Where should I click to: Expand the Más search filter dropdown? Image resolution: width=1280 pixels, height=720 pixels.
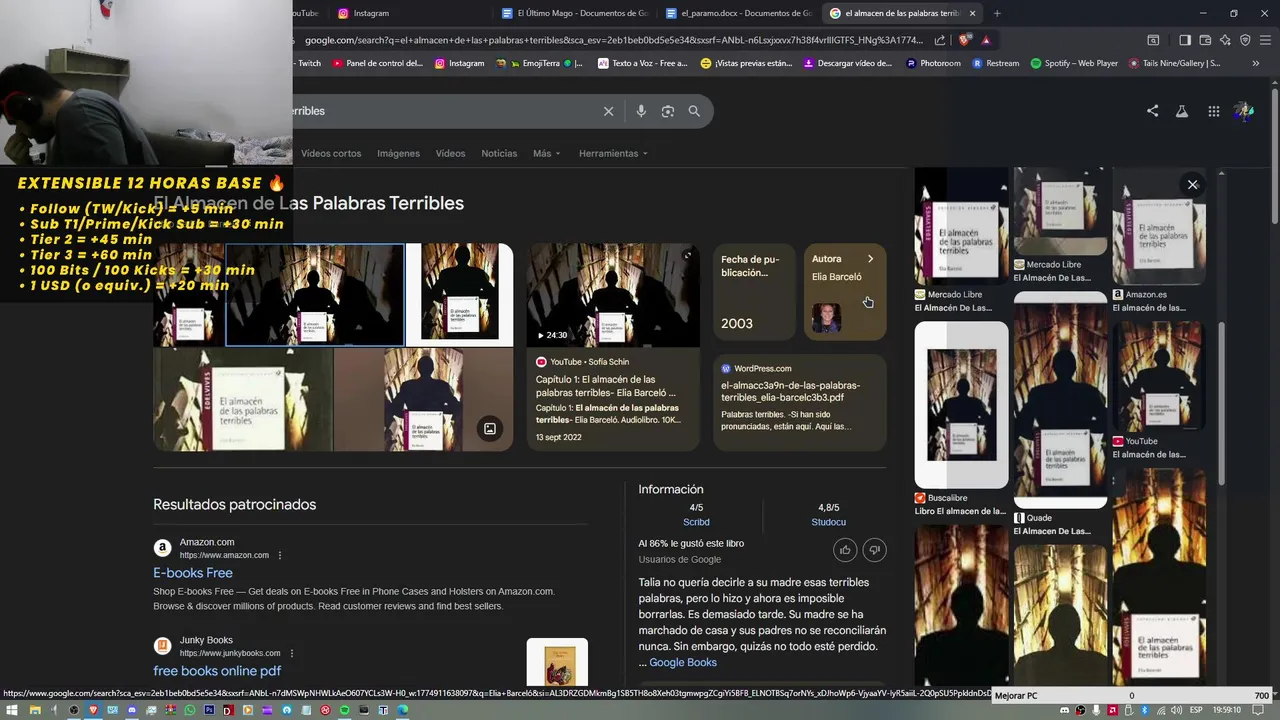tap(546, 153)
